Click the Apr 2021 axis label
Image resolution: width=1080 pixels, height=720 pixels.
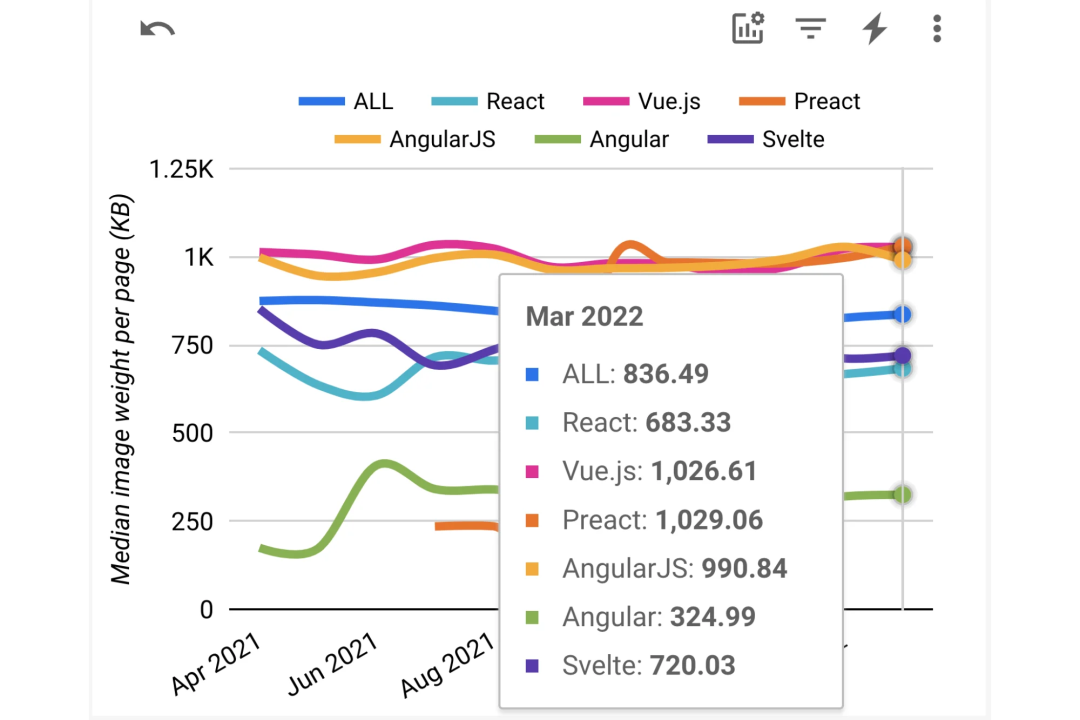click(217, 664)
